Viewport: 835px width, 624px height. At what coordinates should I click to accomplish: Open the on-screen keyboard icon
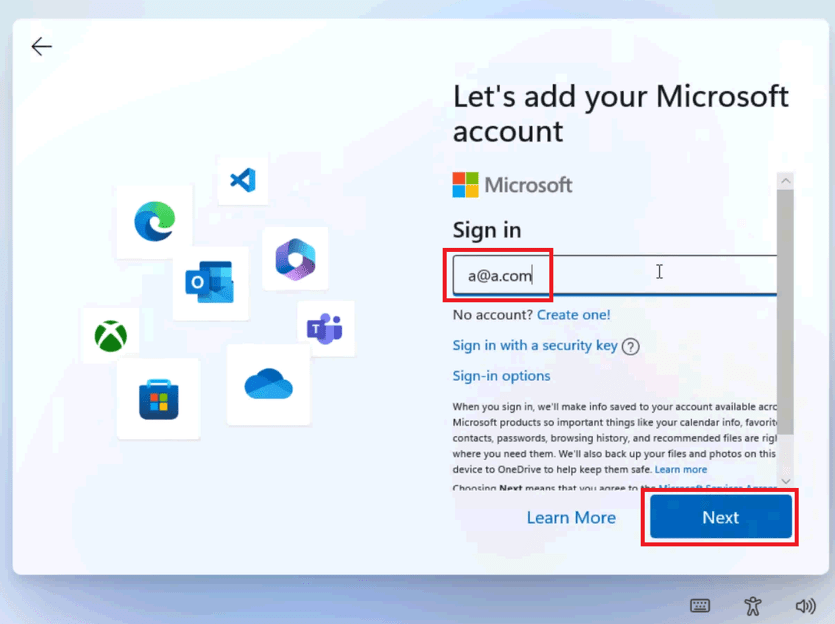point(700,605)
